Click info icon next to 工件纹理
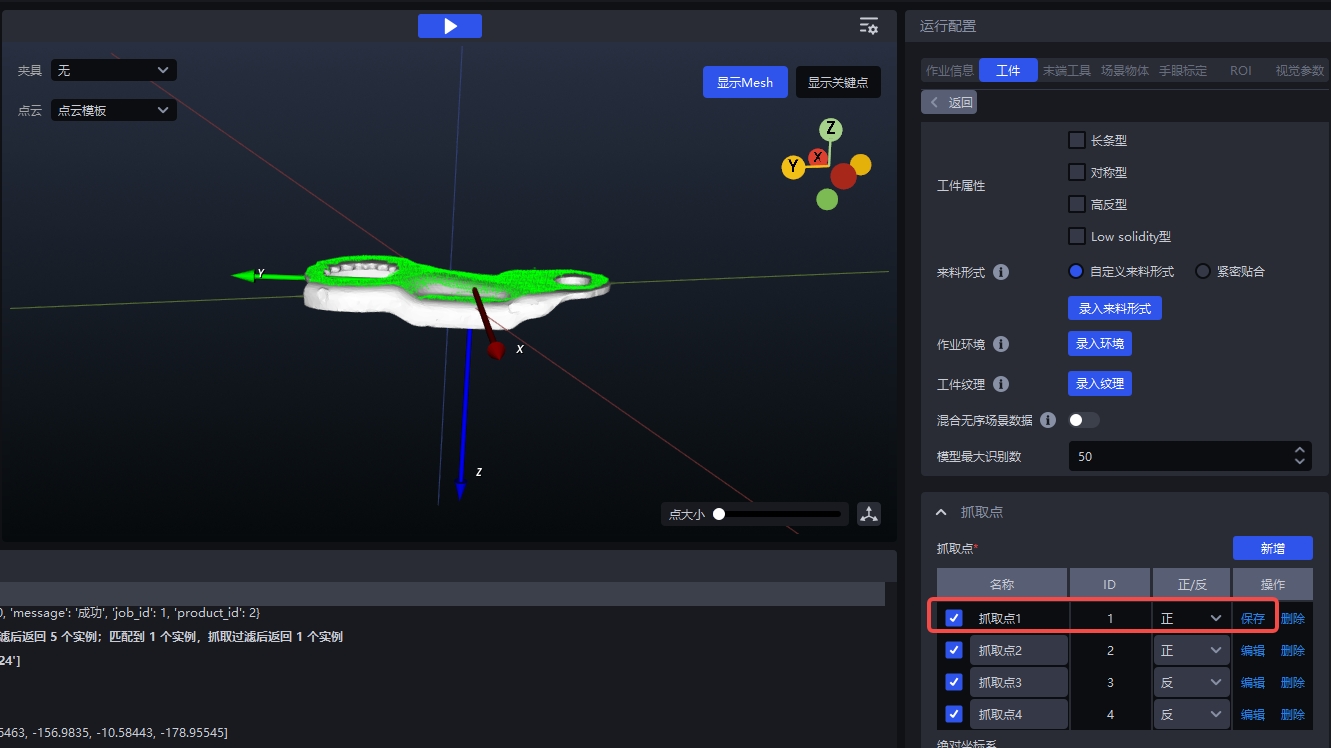Image resolution: width=1331 pixels, height=748 pixels. (x=1001, y=384)
